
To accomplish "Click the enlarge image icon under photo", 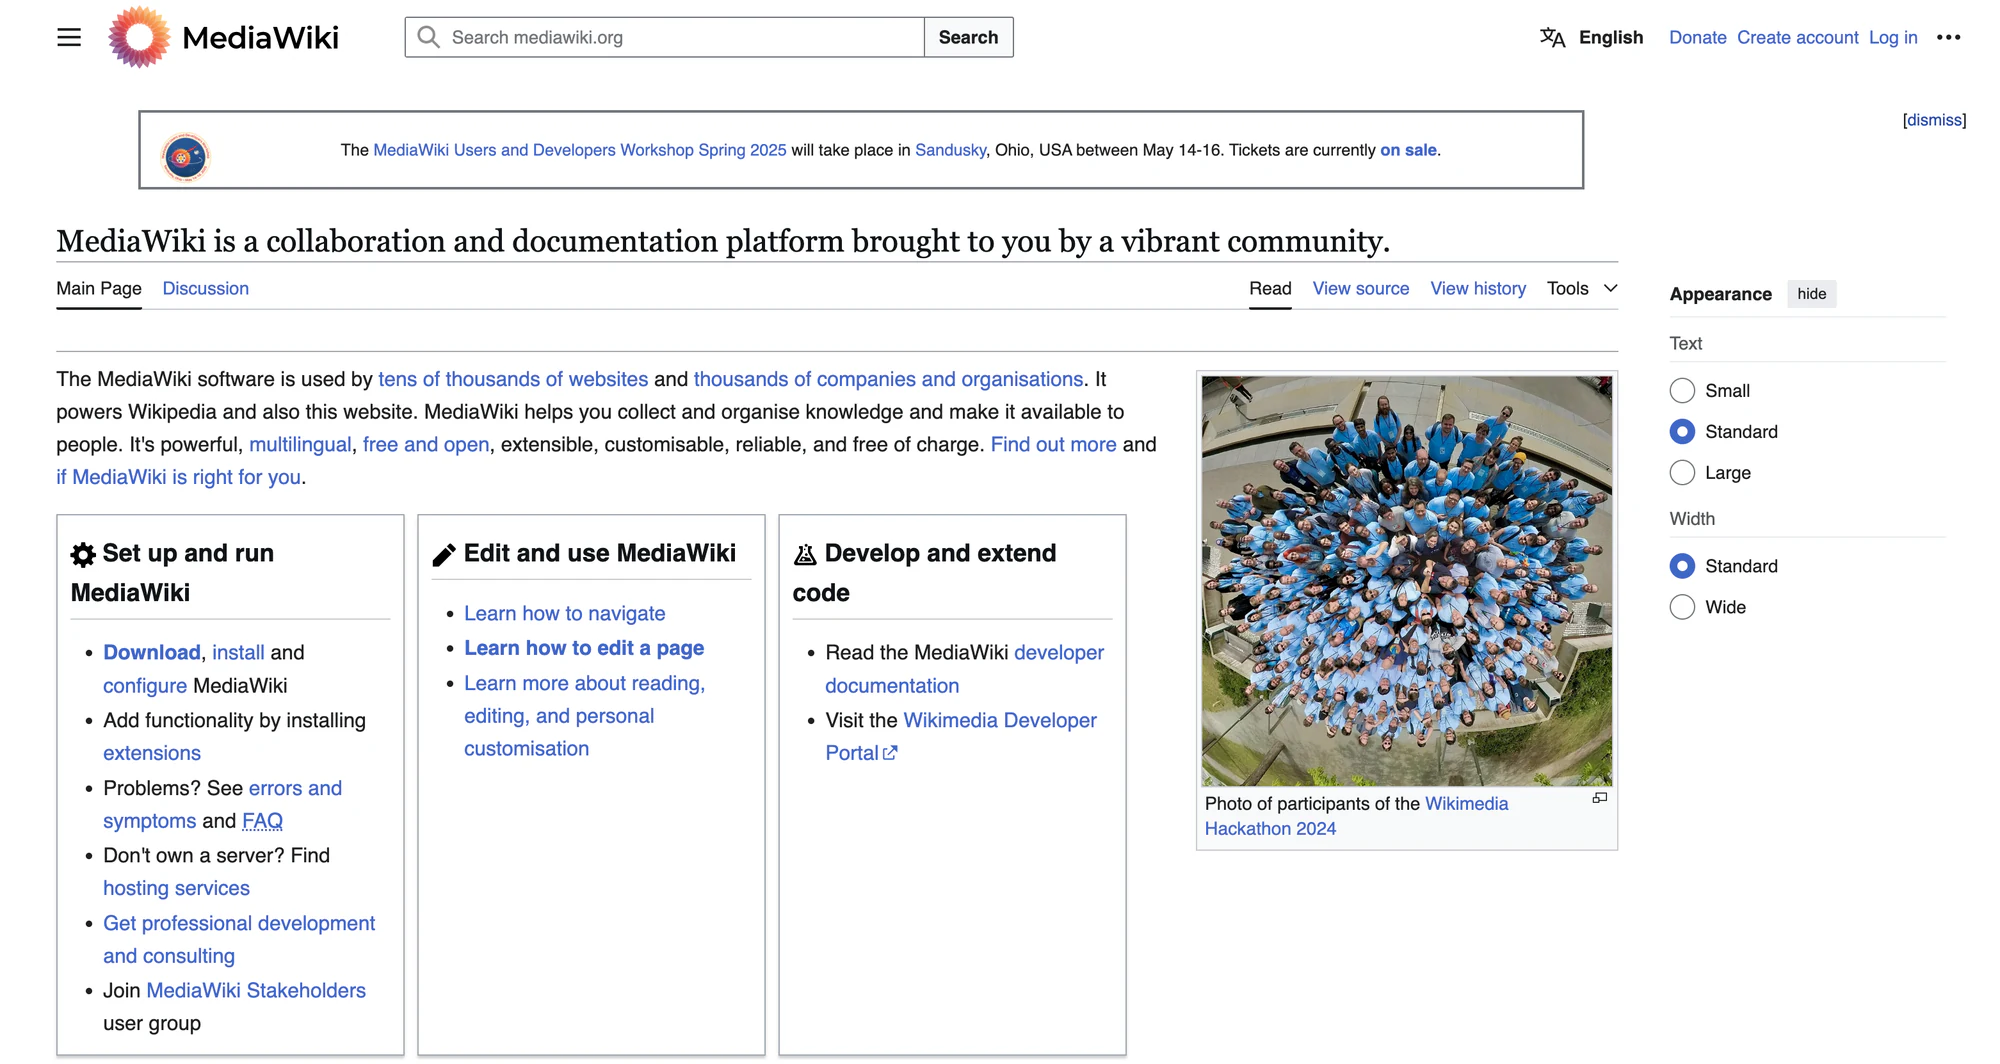I will pyautogui.click(x=1600, y=798).
